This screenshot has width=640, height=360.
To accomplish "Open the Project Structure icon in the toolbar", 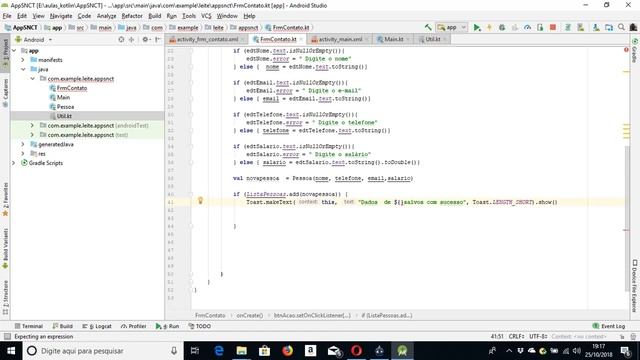I will 609,27.
